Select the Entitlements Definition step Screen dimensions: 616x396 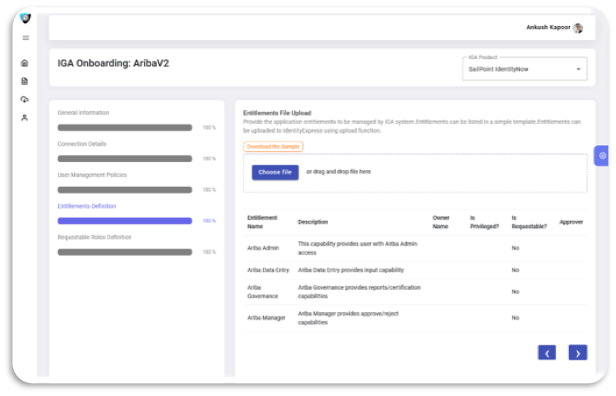point(87,206)
